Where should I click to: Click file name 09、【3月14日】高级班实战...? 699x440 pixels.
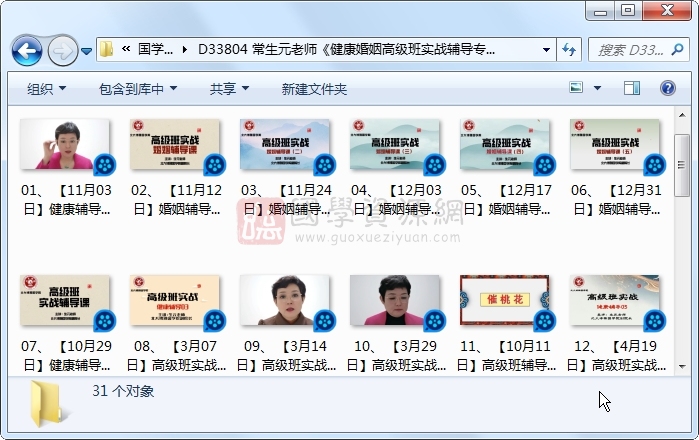[286, 356]
